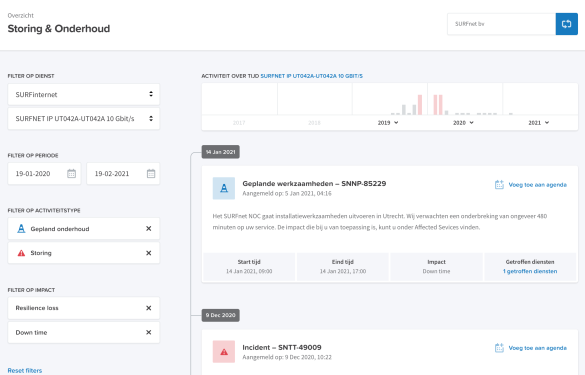
Task: Click the red Storing triangle filter icon
Action: (21, 253)
